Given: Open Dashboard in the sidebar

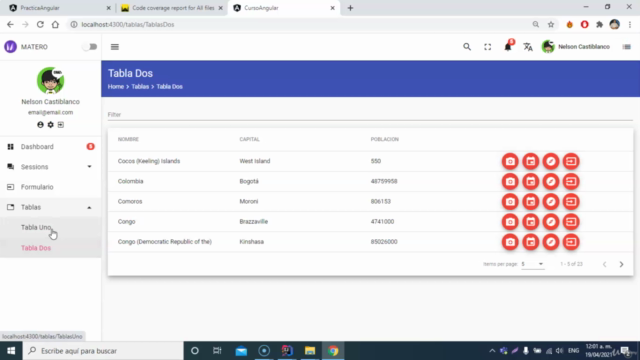Looking at the screenshot, I should (50, 147).
